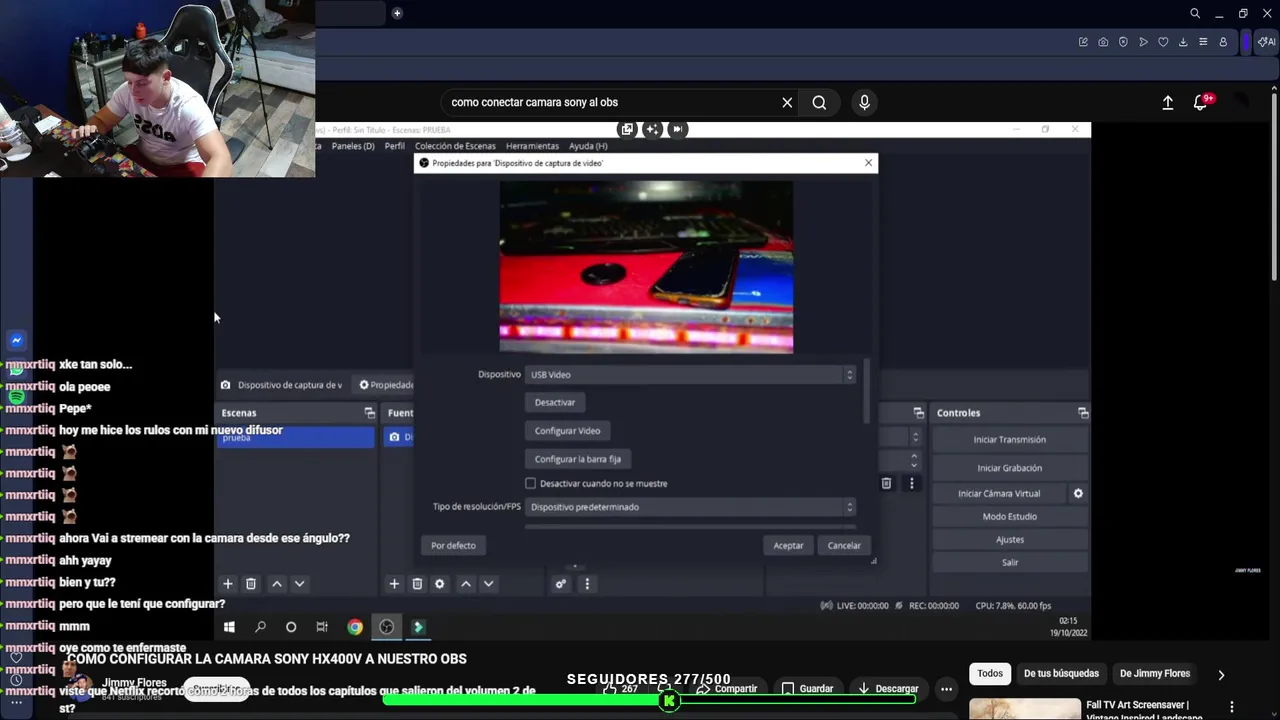Dismiss the dialog with Cancelar
The width and height of the screenshot is (1280, 720).
click(844, 546)
